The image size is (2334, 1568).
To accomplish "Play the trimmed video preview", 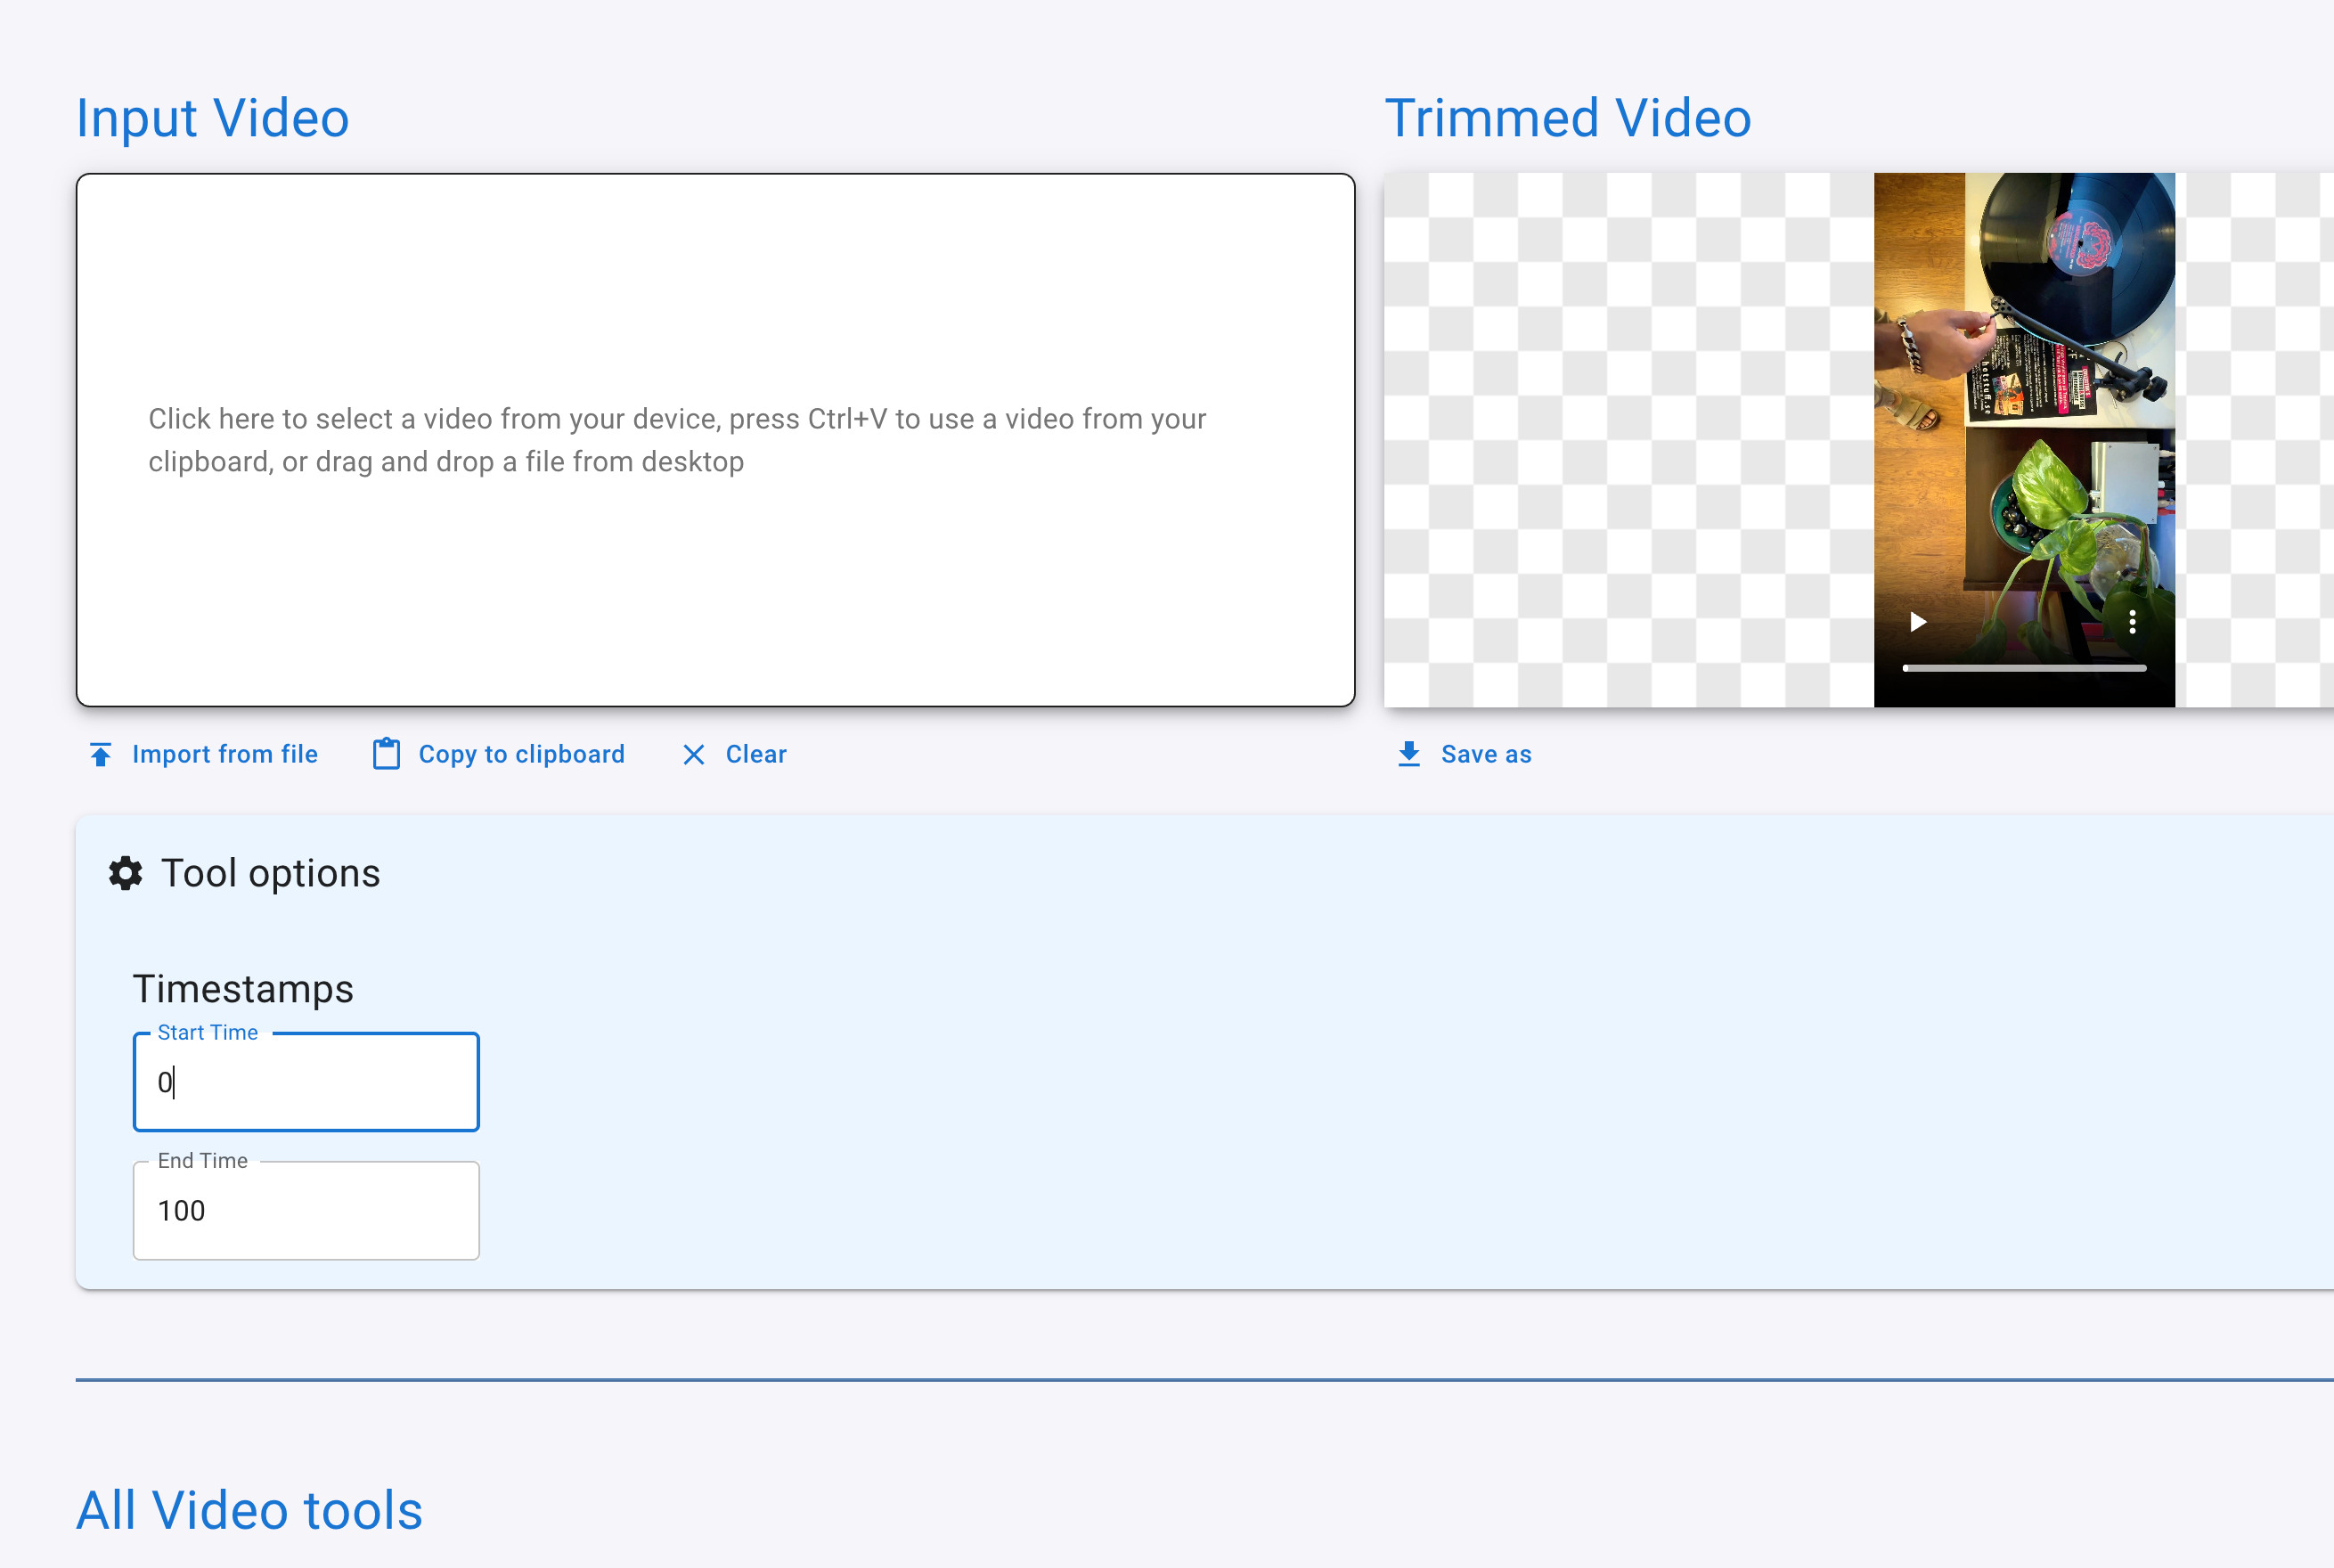I will (1917, 622).
